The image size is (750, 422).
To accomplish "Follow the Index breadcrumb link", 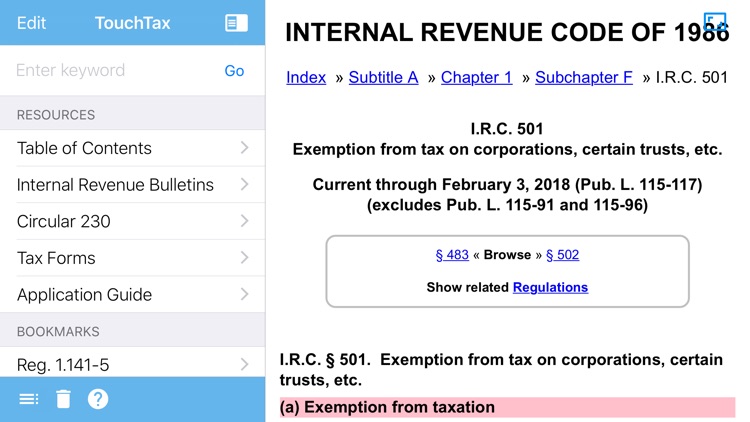I will pos(306,77).
